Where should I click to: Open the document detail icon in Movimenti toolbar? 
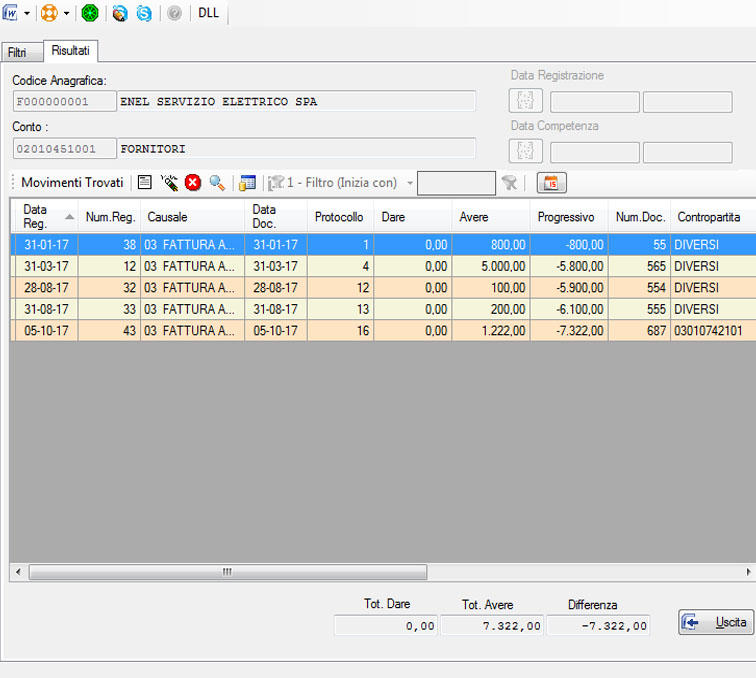pos(145,182)
